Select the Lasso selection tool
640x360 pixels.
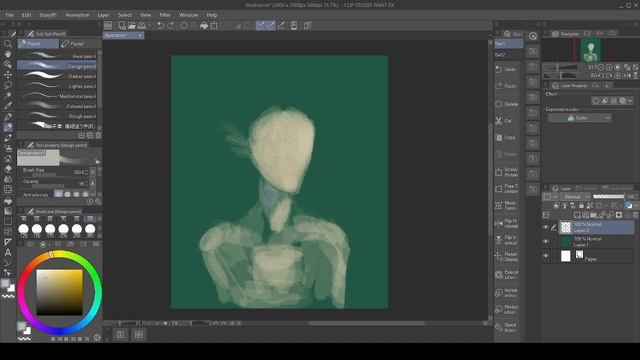pos(8,85)
